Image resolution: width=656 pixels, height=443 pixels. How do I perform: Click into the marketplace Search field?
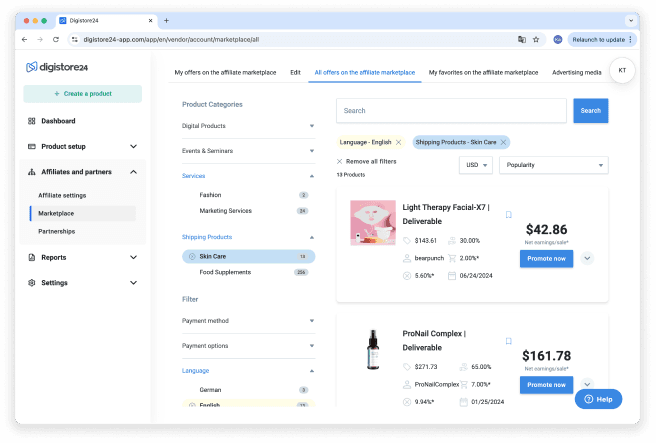click(451, 110)
